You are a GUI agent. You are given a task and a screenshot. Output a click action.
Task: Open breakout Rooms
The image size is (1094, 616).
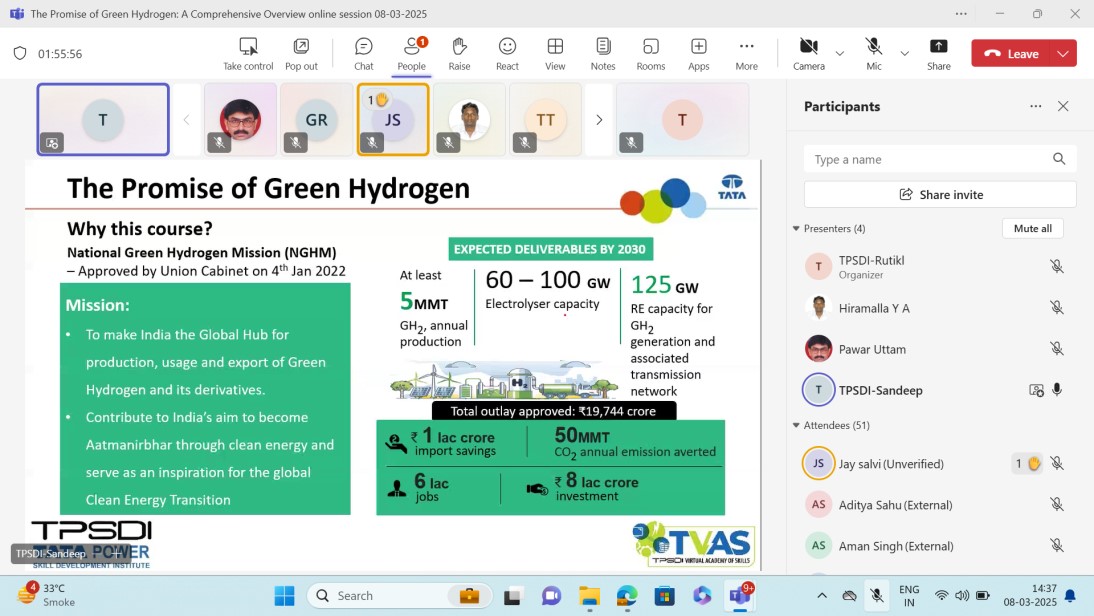tap(651, 54)
